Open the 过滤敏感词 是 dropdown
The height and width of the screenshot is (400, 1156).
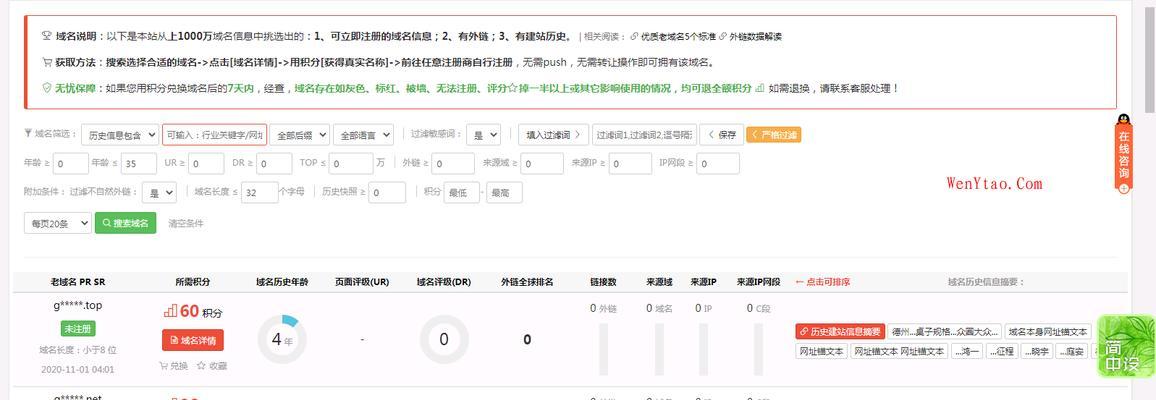[x=484, y=135]
